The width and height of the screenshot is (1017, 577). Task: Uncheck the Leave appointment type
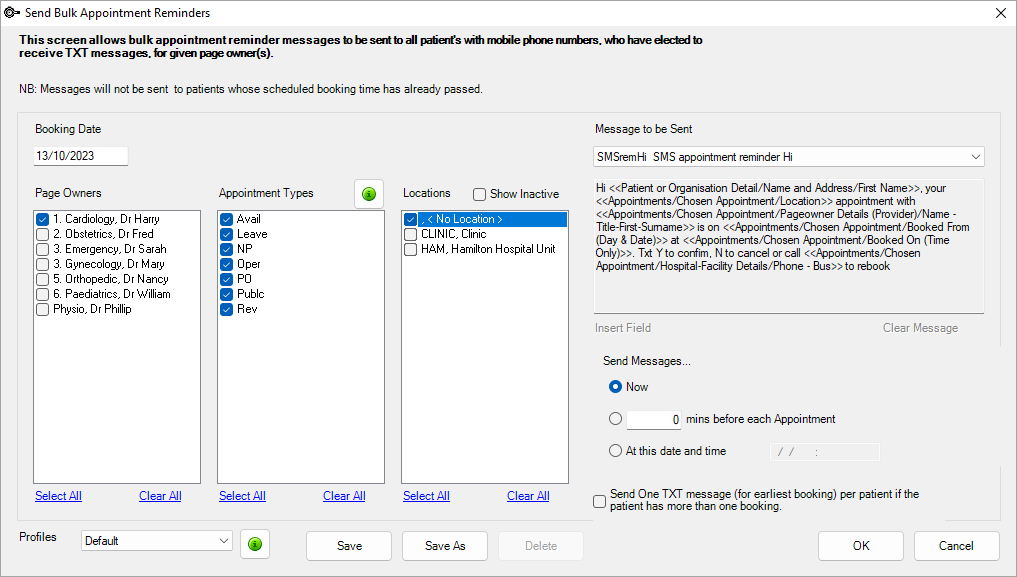pyautogui.click(x=226, y=234)
